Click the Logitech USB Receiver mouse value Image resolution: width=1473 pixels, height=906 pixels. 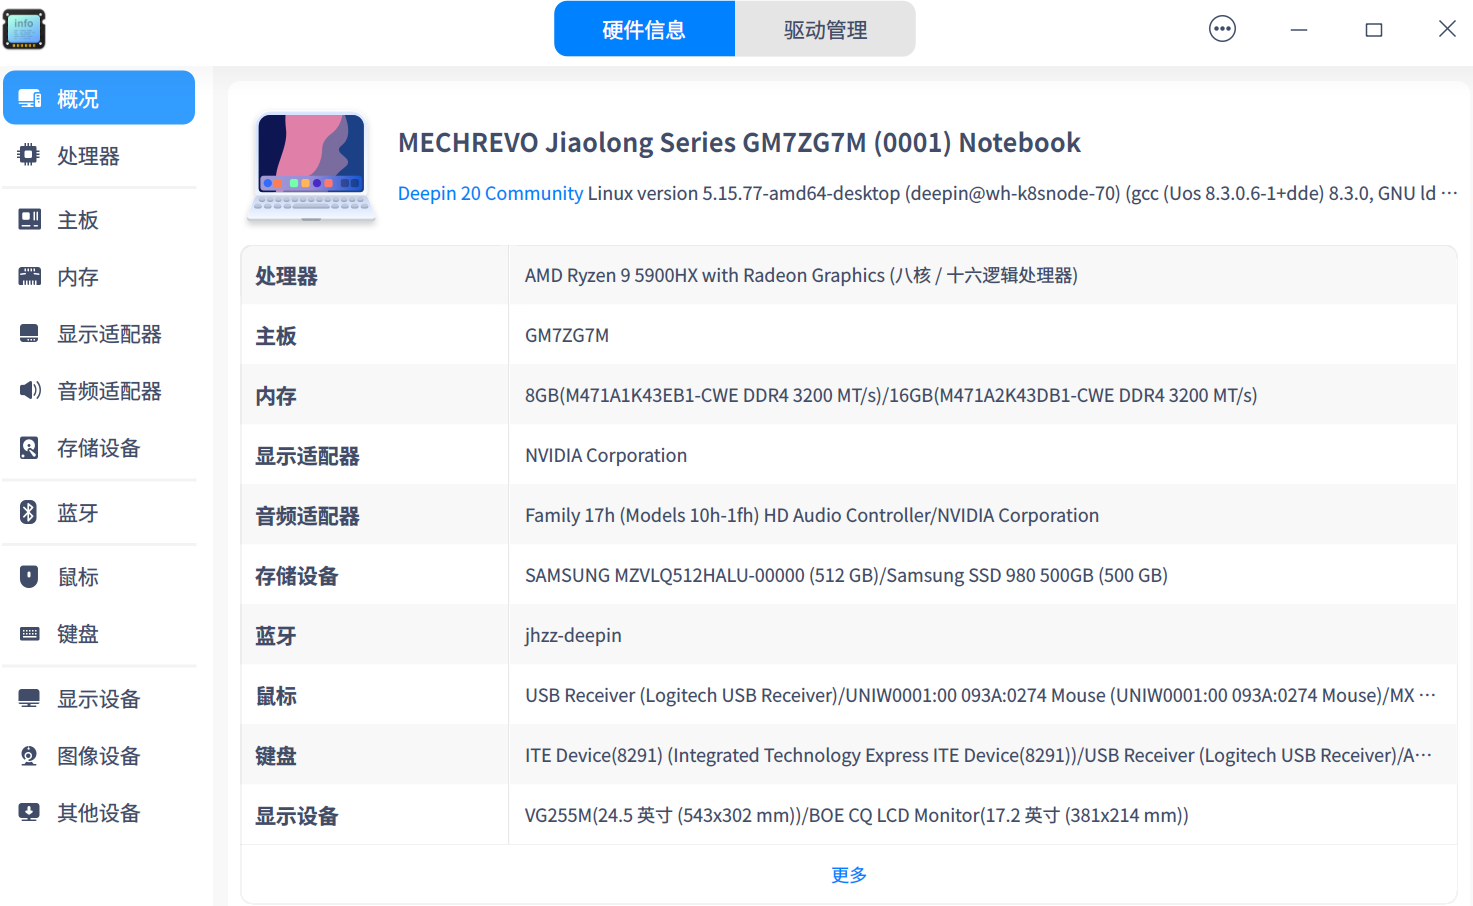980,695
